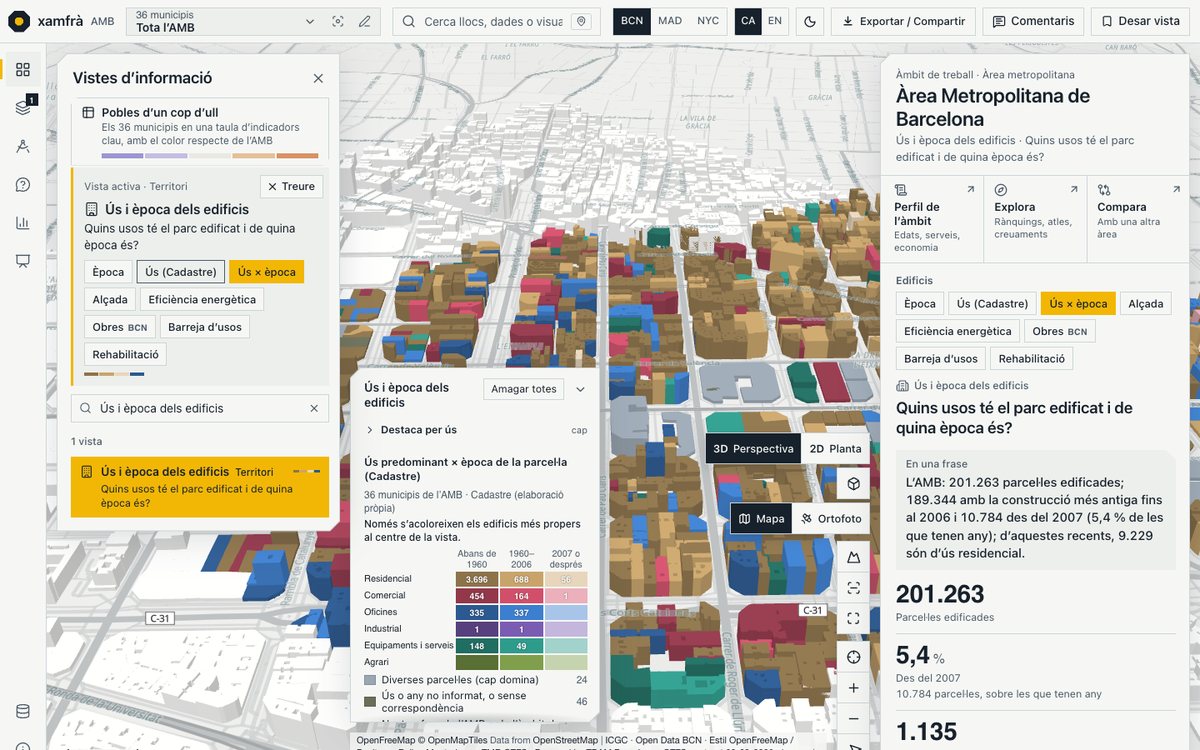Click the Cerca llocs search field

(493, 21)
